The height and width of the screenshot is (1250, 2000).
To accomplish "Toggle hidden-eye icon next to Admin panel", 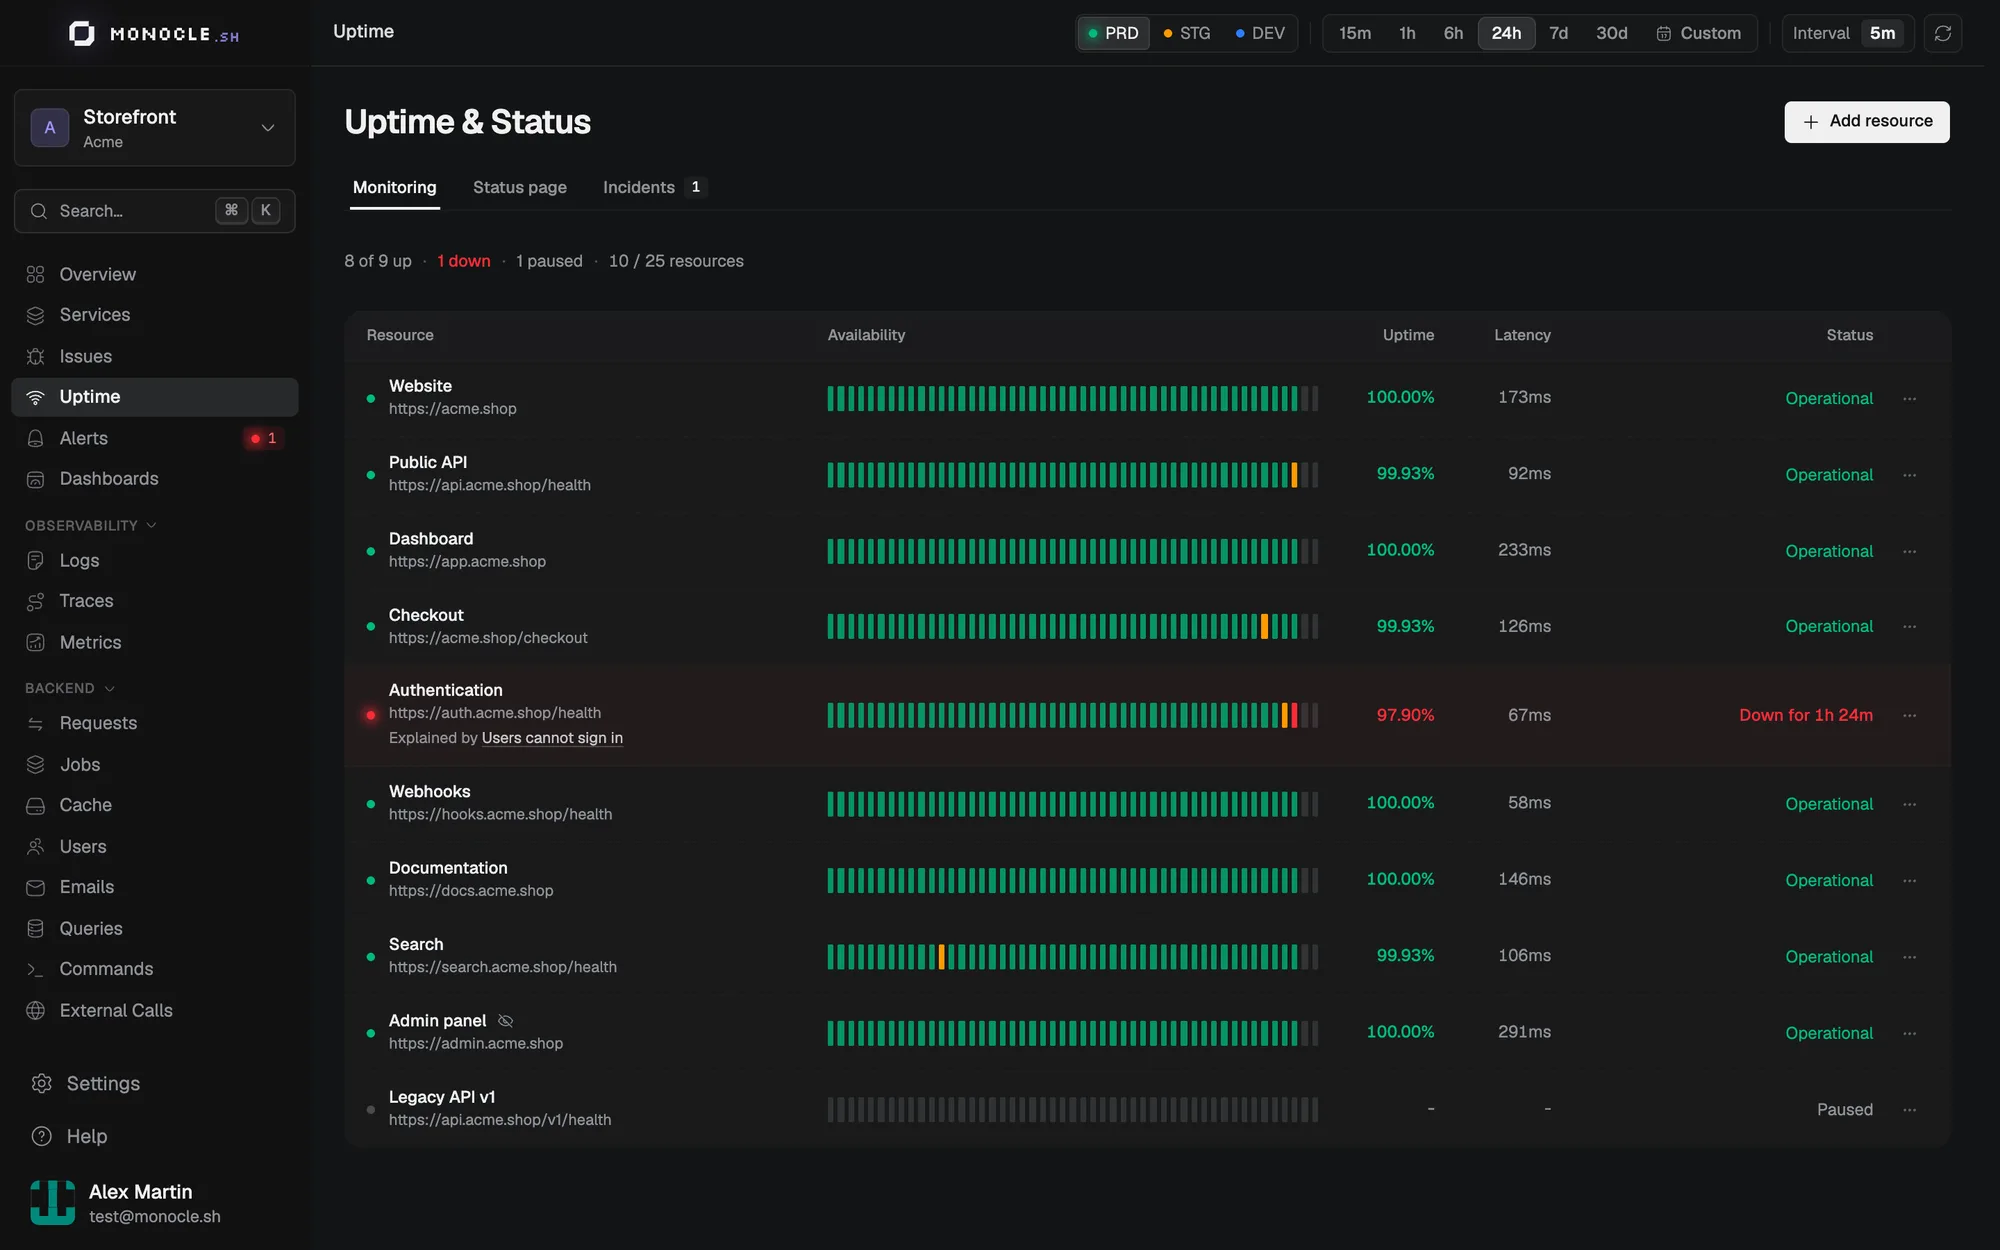I will (505, 1021).
